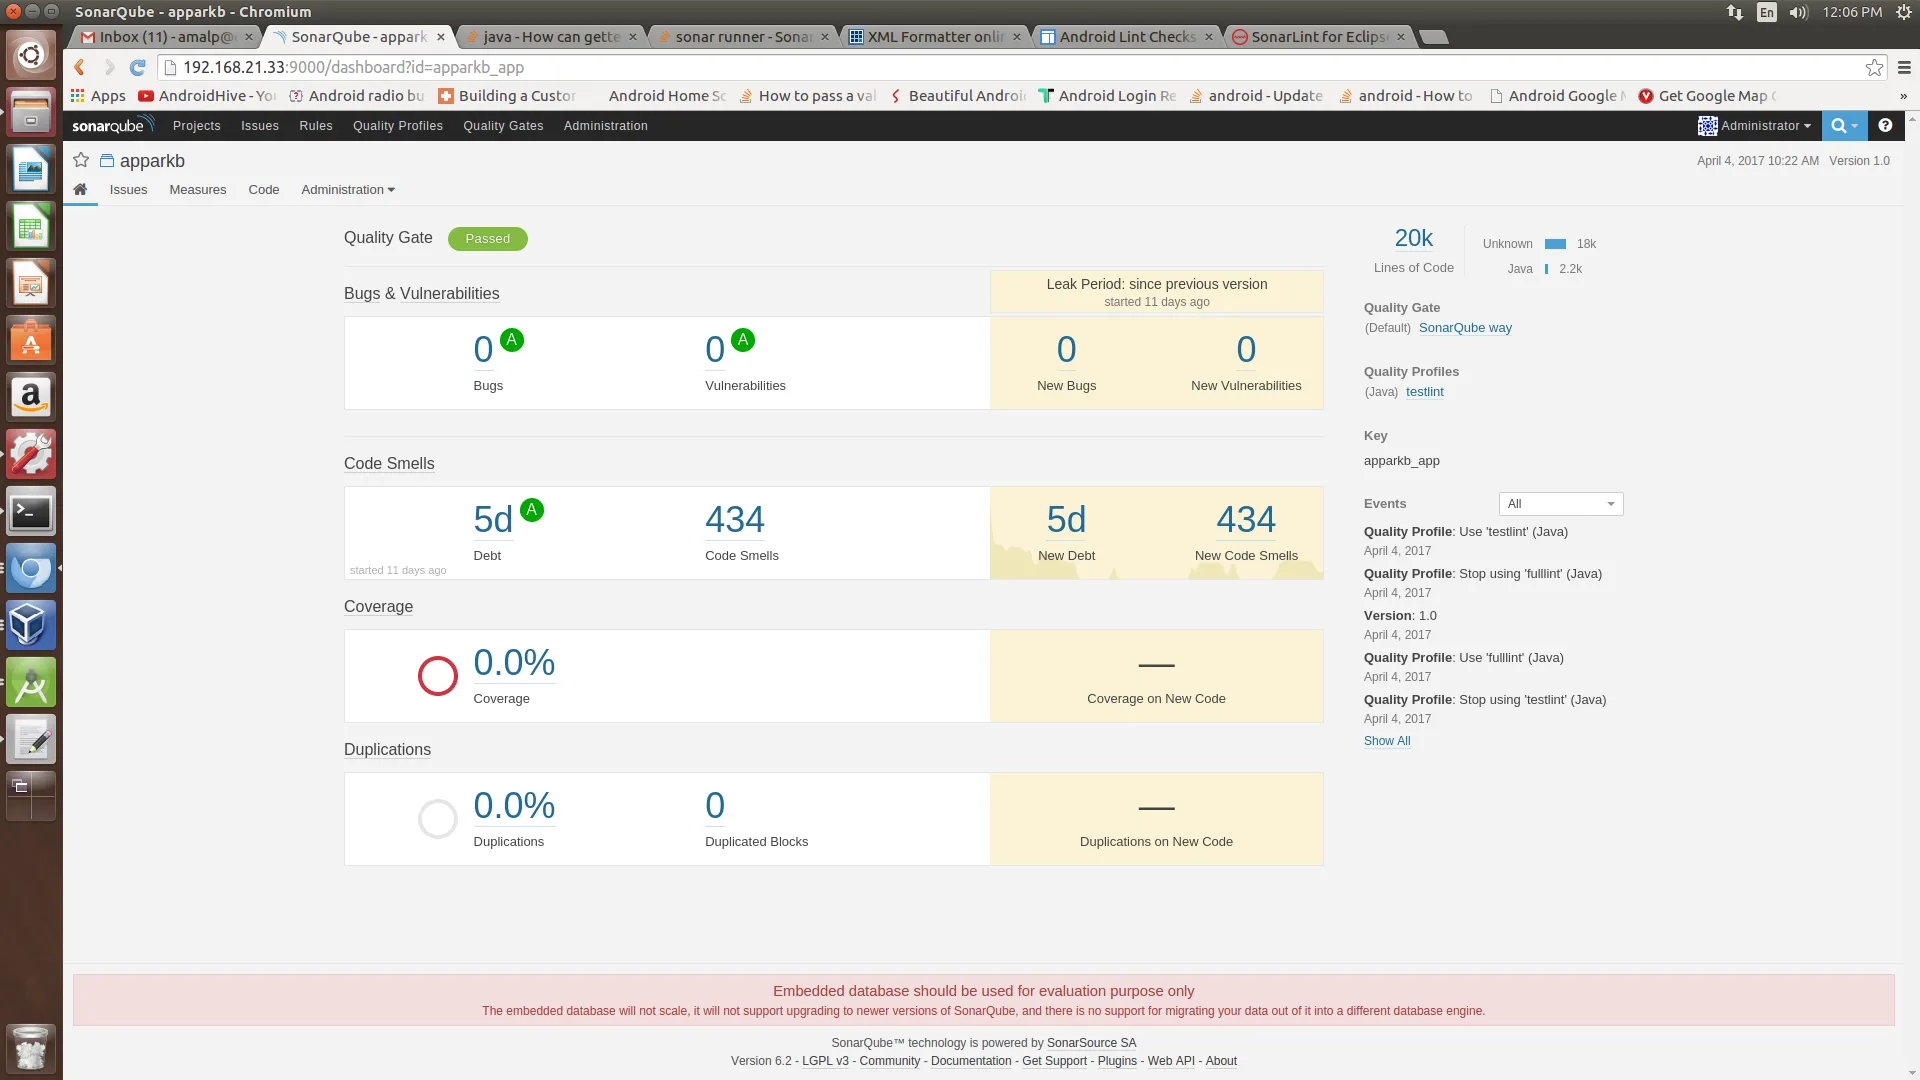The width and height of the screenshot is (1920, 1080).
Task: Toggle the sound volume indicator
Action: click(1798, 12)
